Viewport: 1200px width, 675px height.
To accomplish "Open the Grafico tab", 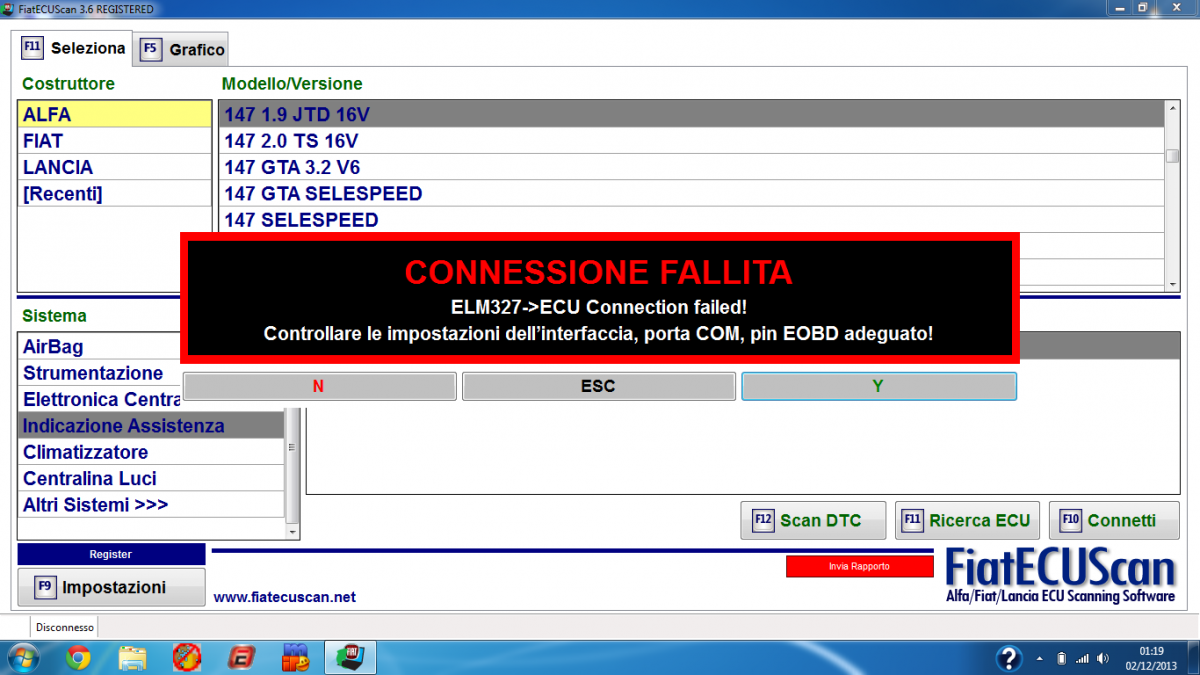I will coord(183,49).
